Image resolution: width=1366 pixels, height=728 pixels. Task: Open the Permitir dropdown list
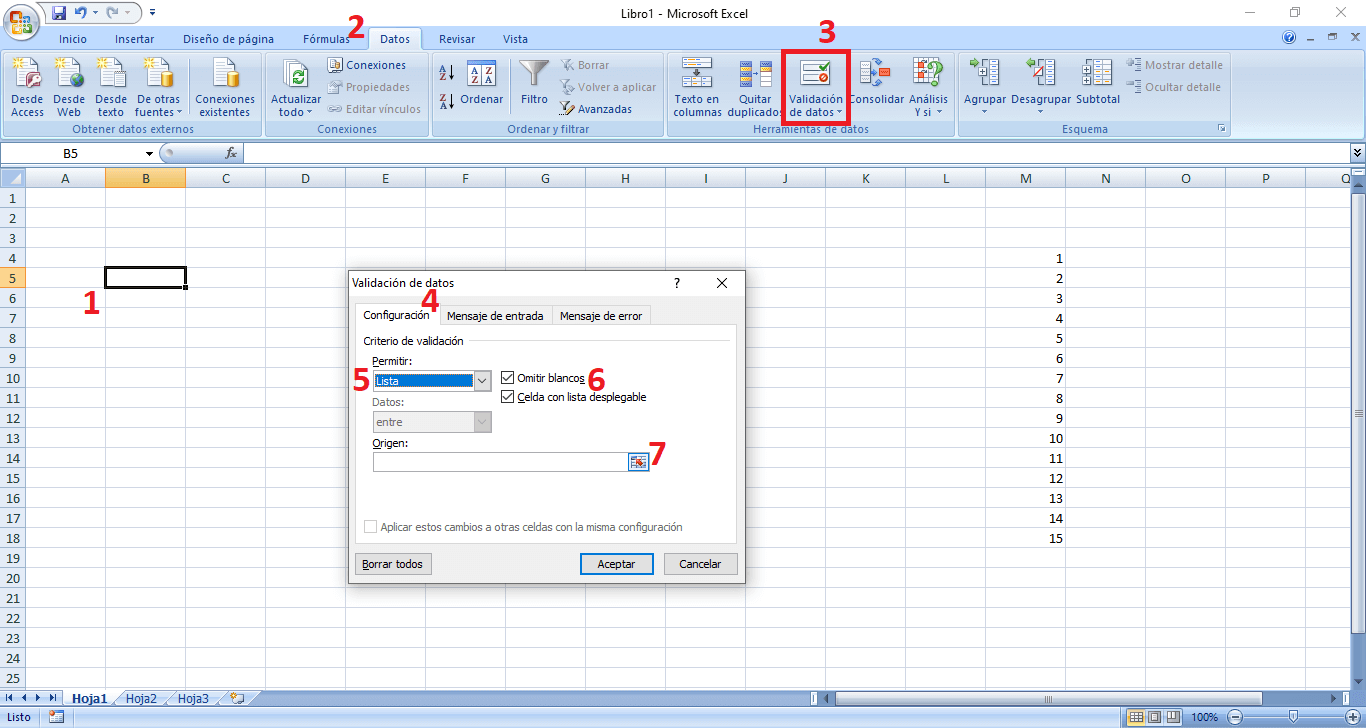click(x=483, y=380)
